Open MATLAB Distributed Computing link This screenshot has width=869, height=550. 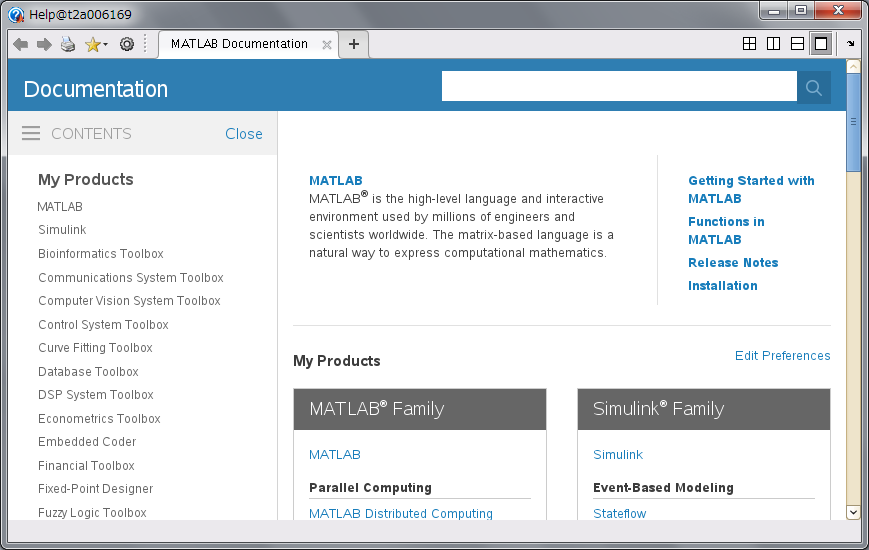click(x=401, y=513)
